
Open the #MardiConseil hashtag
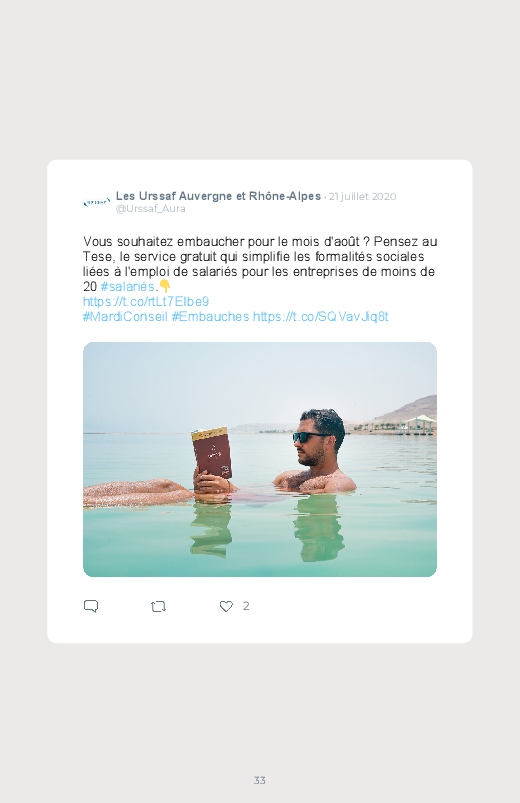126,316
